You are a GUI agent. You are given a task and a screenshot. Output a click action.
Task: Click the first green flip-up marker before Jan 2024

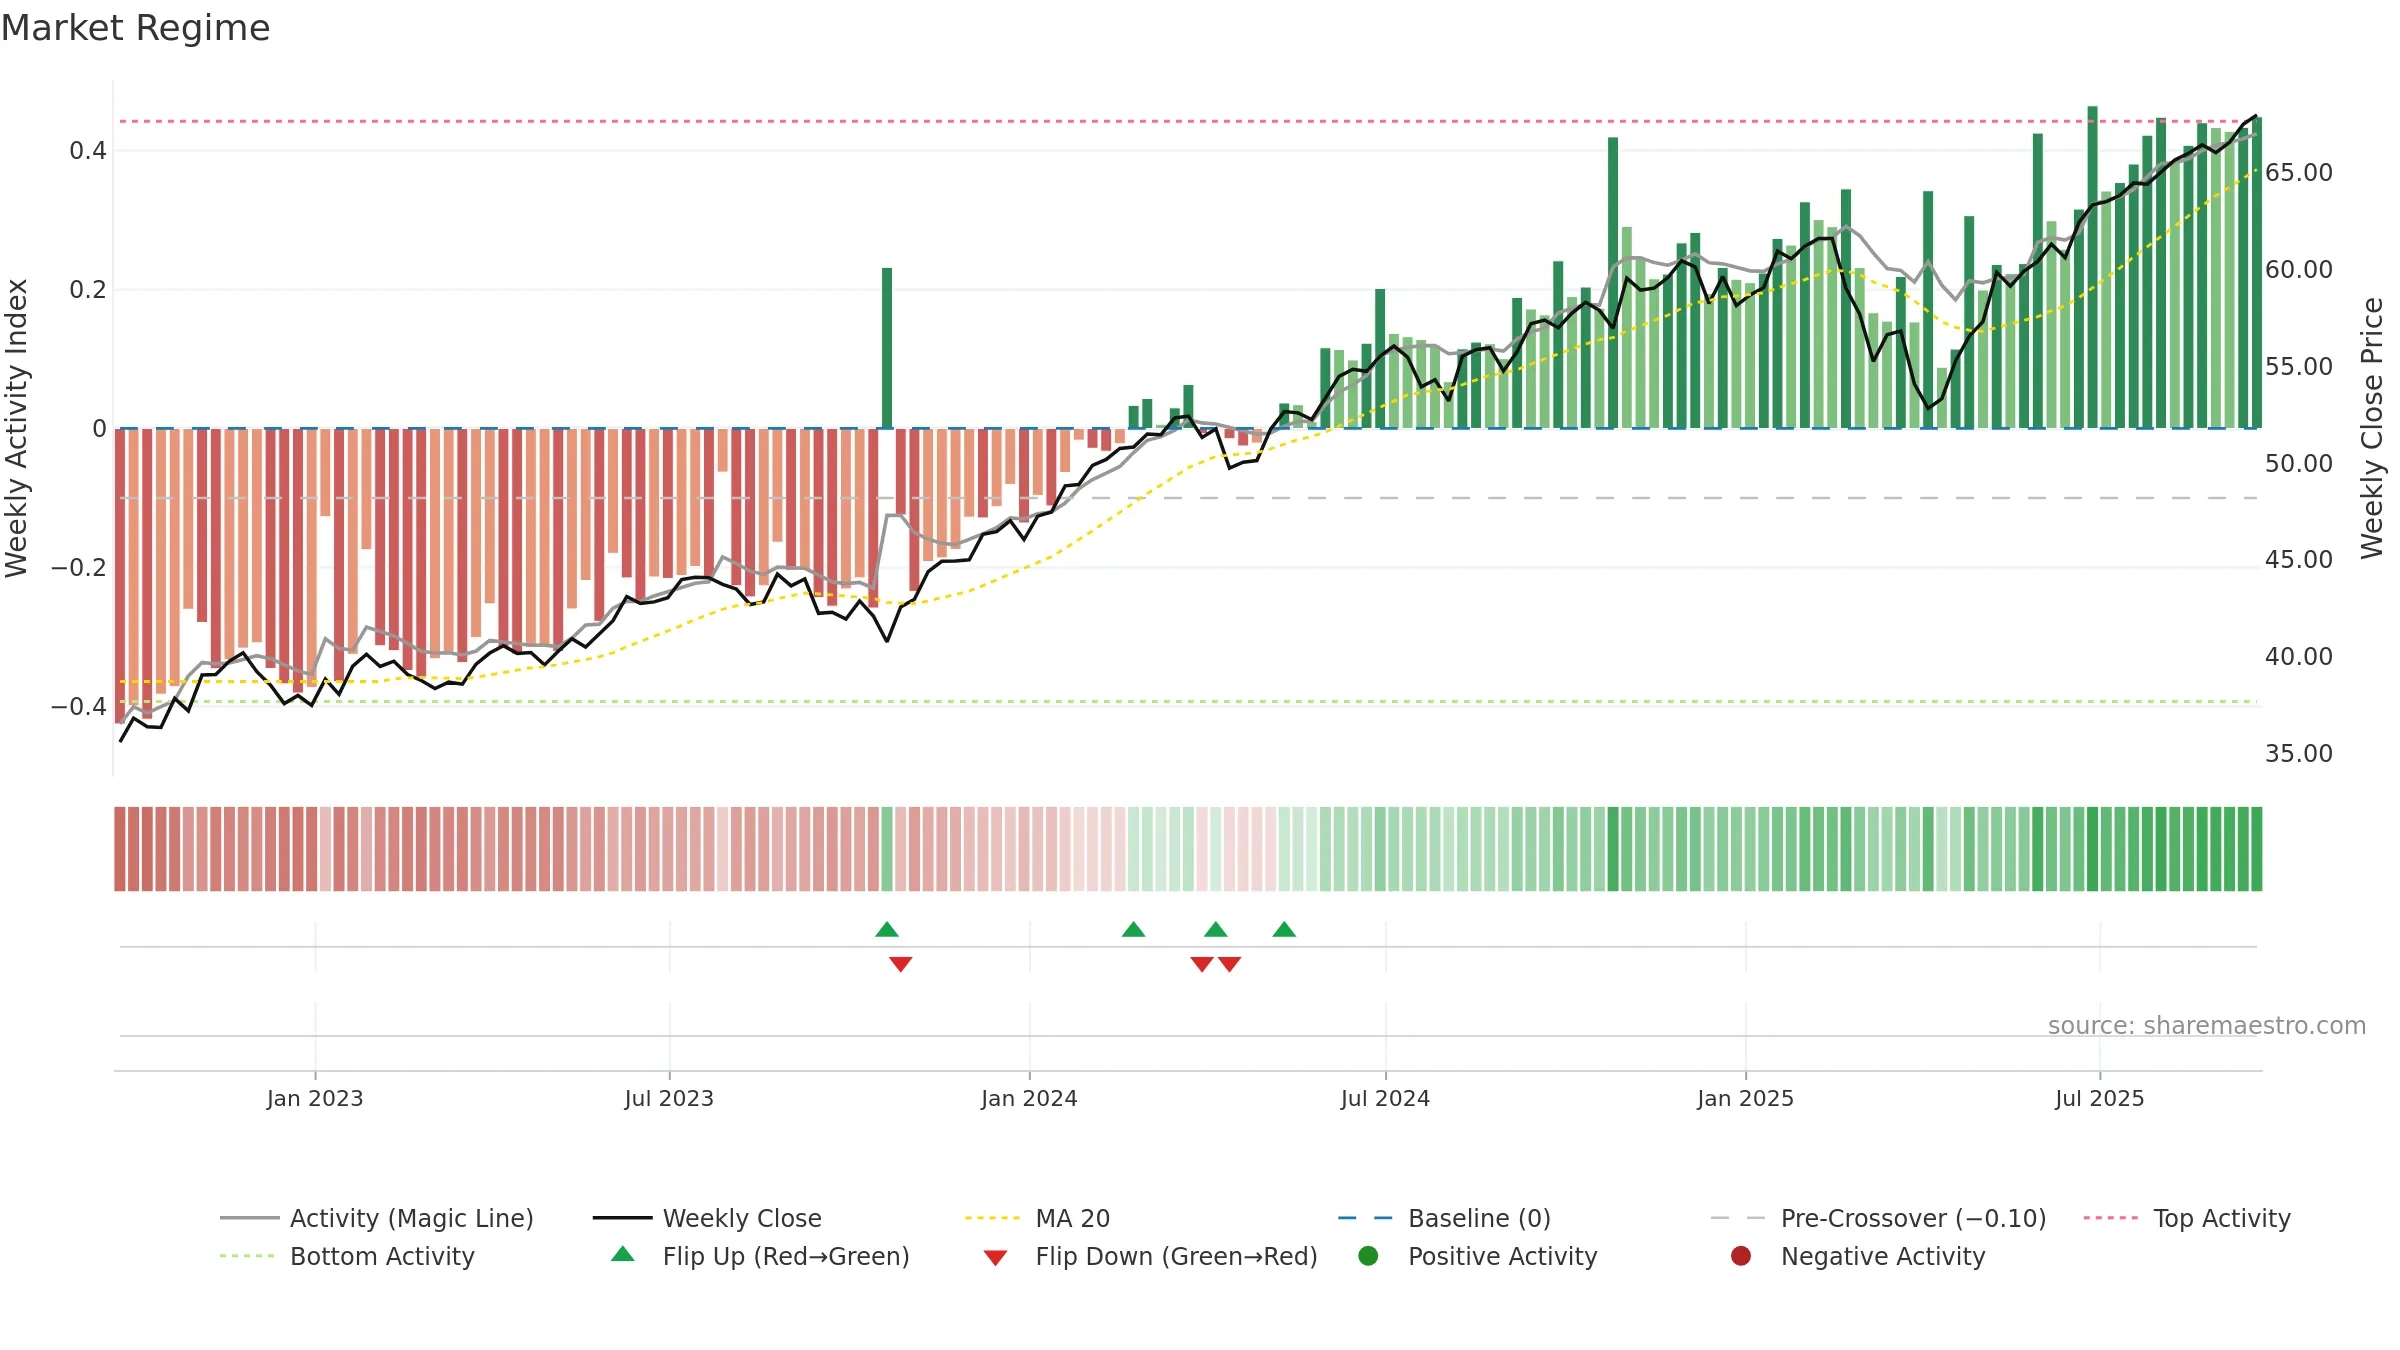pyautogui.click(x=887, y=929)
